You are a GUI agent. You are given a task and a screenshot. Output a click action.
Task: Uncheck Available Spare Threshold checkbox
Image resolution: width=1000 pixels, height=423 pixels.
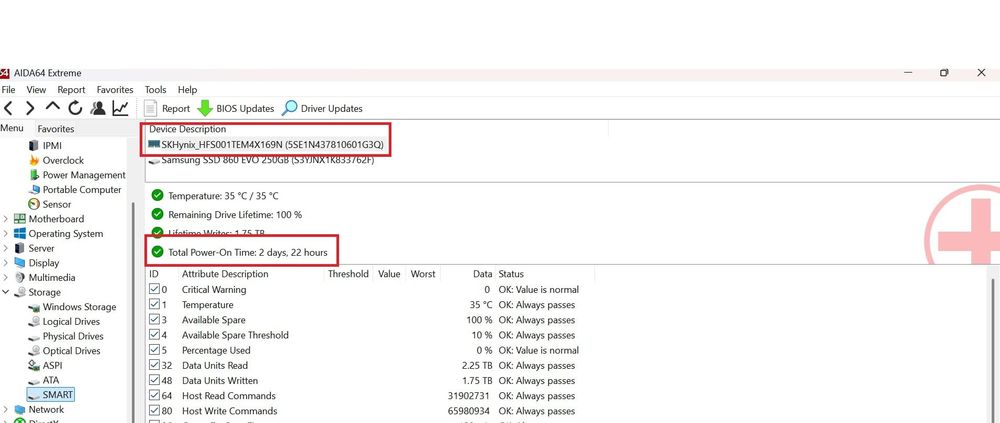coord(154,335)
